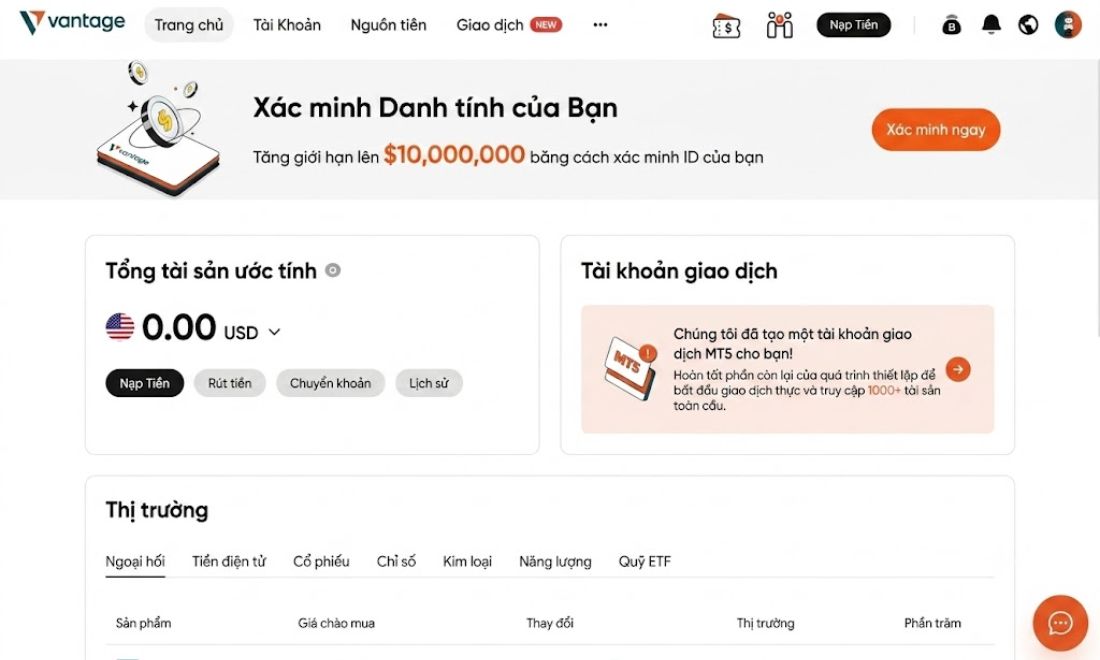Viewport: 1100px width, 660px height.
Task: Select the Chỉ số tab
Action: [x=396, y=562]
